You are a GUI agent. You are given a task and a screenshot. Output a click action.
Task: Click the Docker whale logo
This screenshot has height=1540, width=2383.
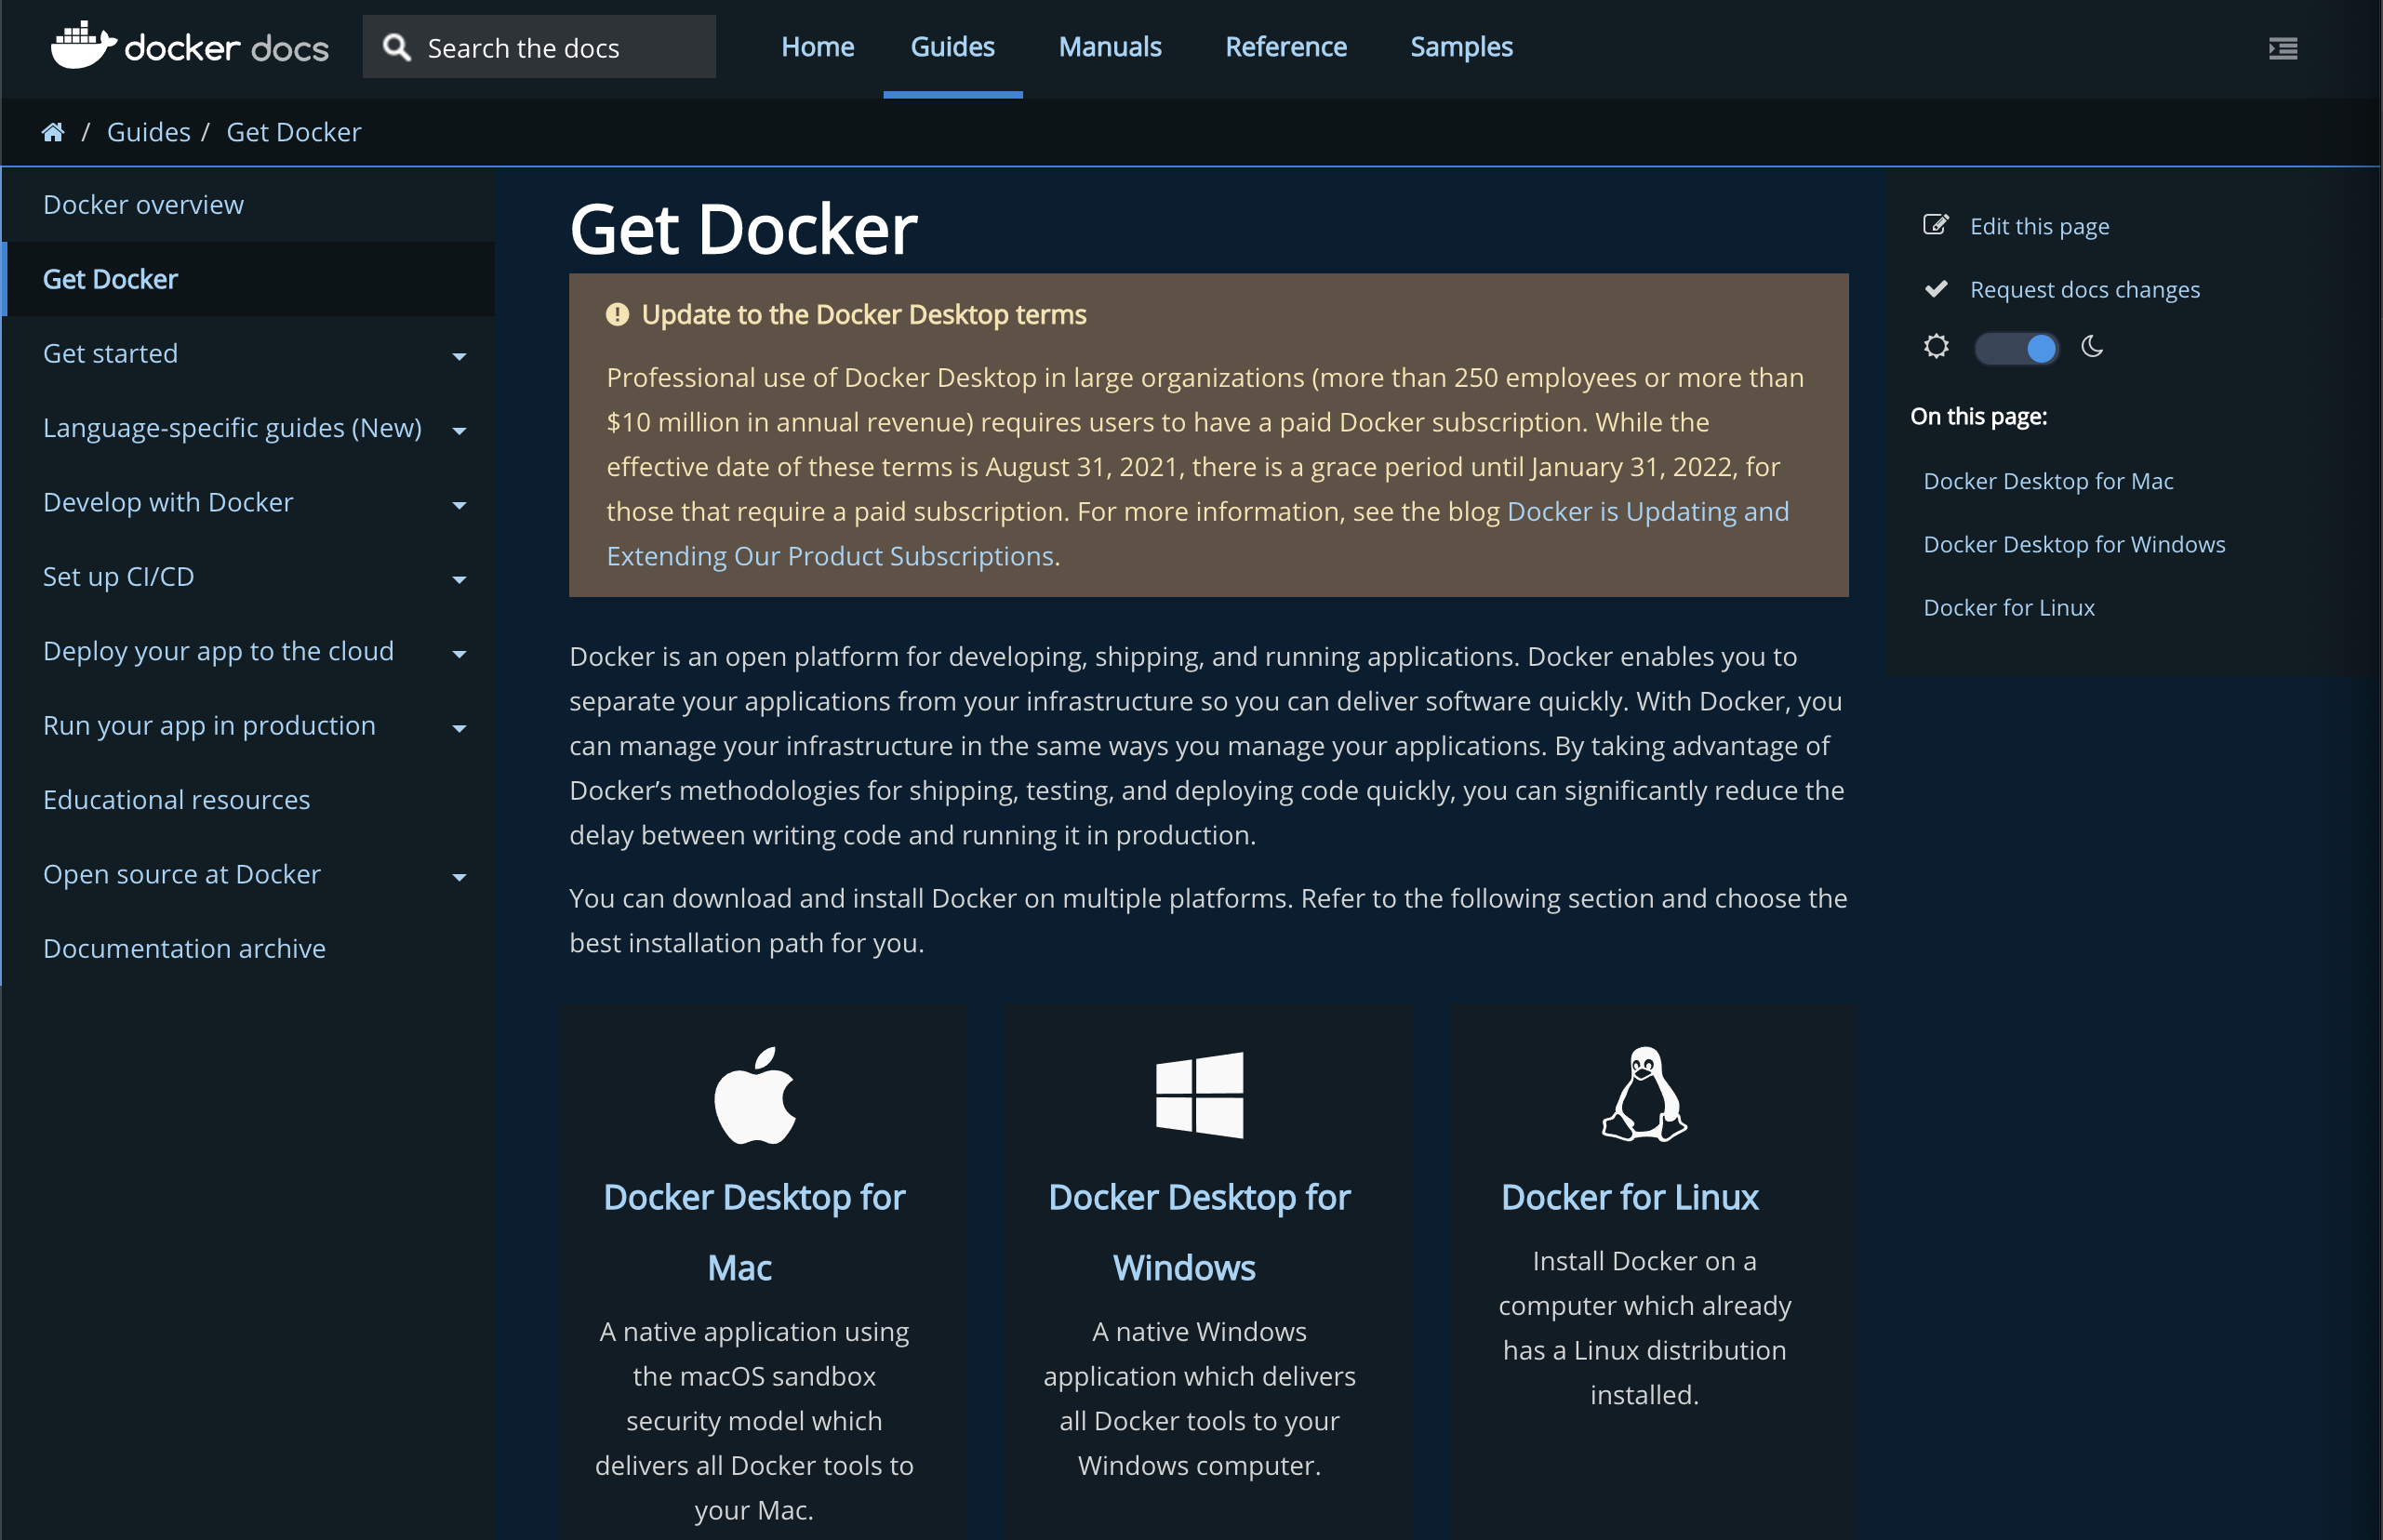(x=83, y=45)
